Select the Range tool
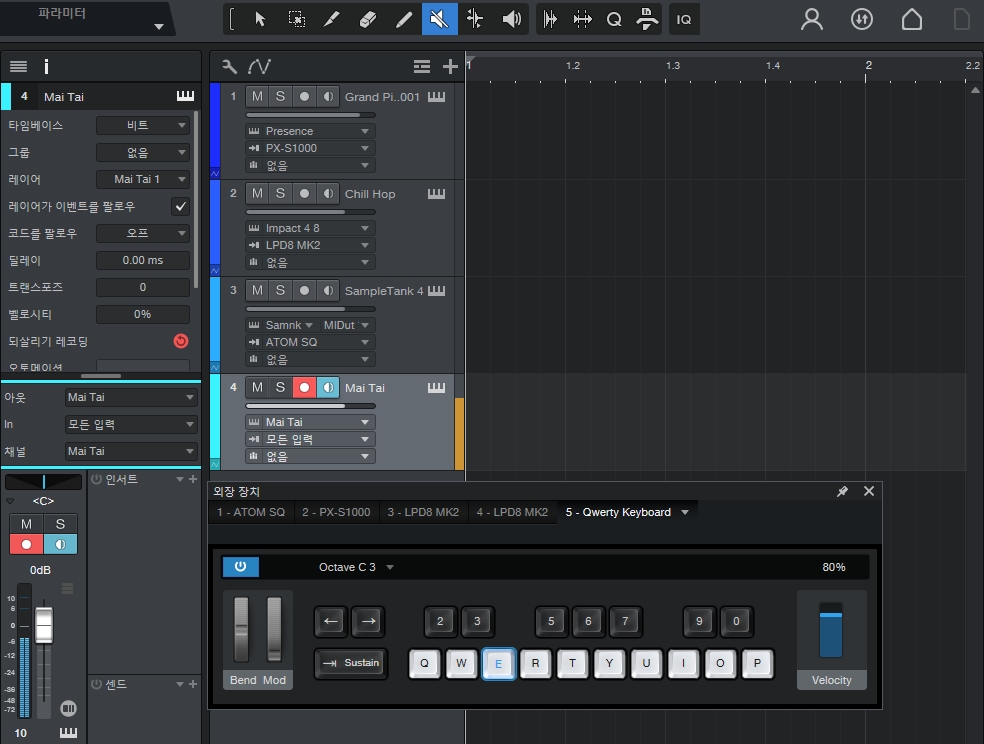 point(296,19)
